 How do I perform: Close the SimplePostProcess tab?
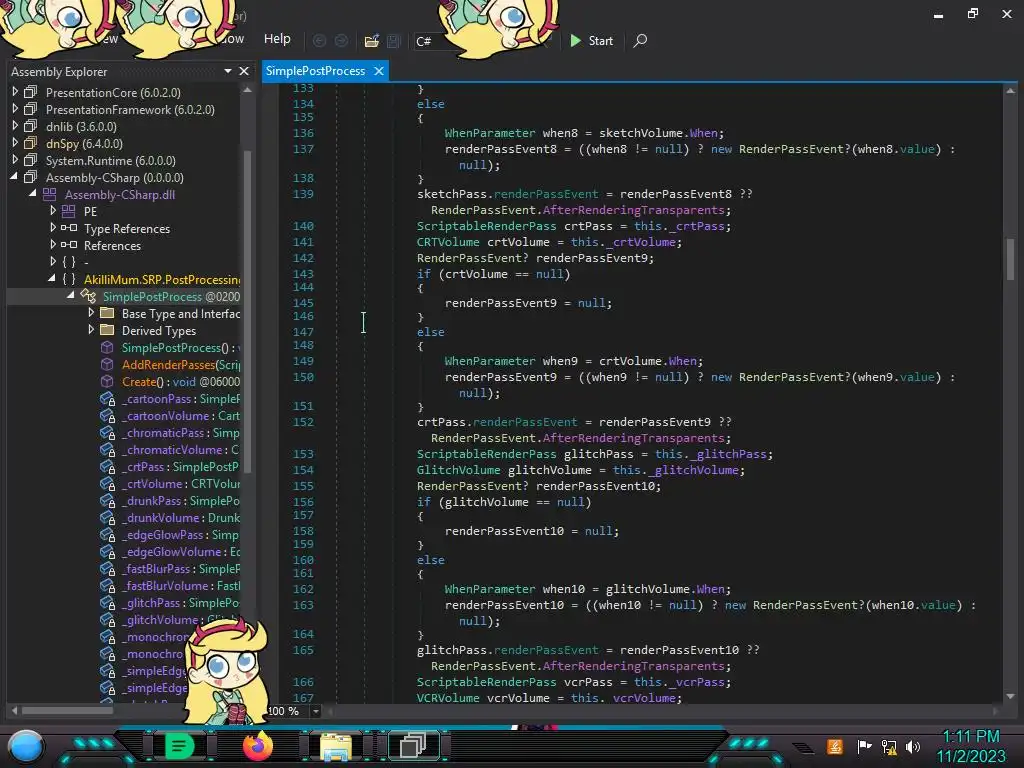point(379,71)
